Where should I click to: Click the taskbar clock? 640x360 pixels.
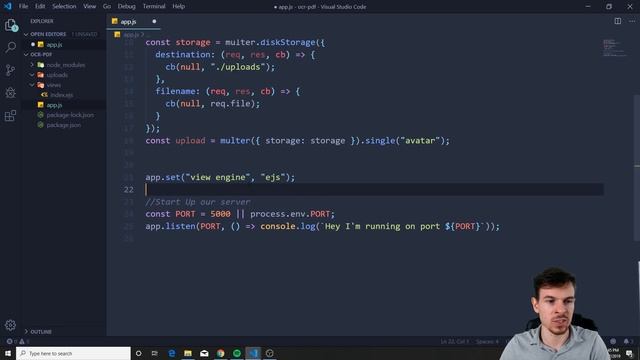click(x=614, y=353)
